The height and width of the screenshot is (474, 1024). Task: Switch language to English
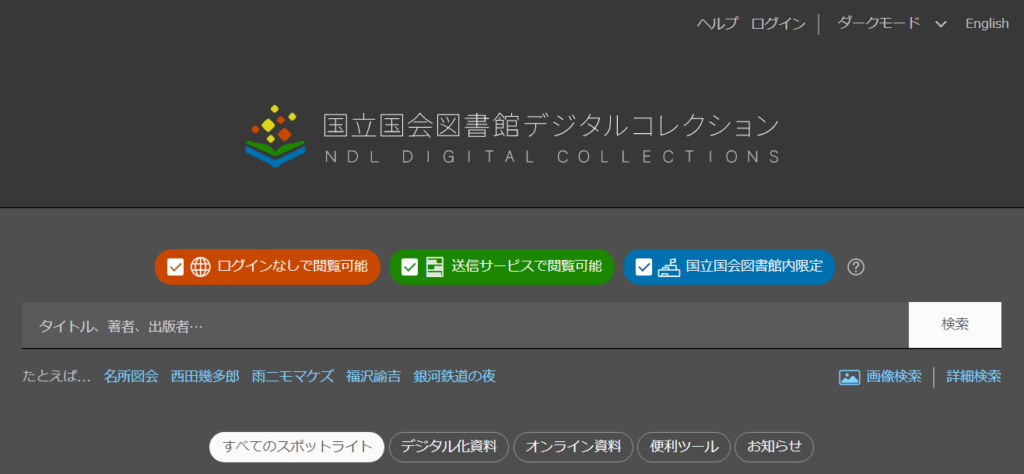[987, 24]
